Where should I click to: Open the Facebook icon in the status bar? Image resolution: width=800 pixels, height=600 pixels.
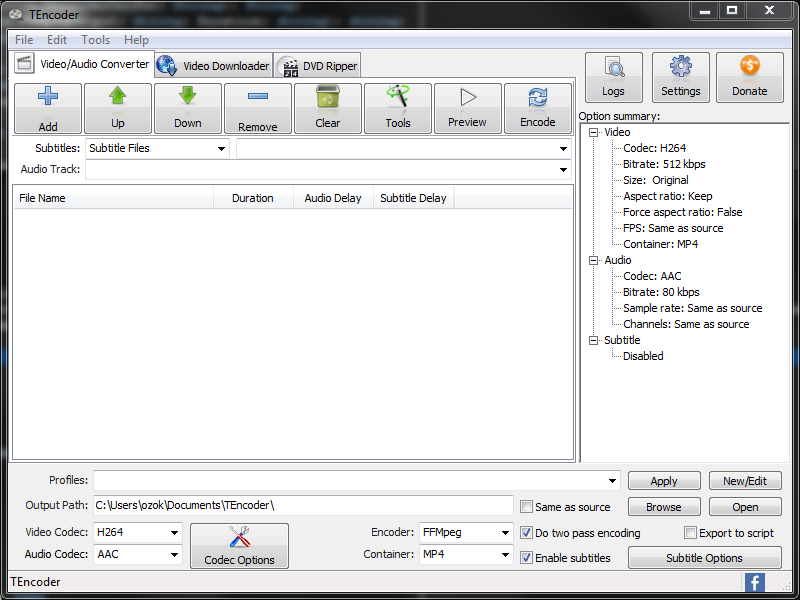[754, 582]
